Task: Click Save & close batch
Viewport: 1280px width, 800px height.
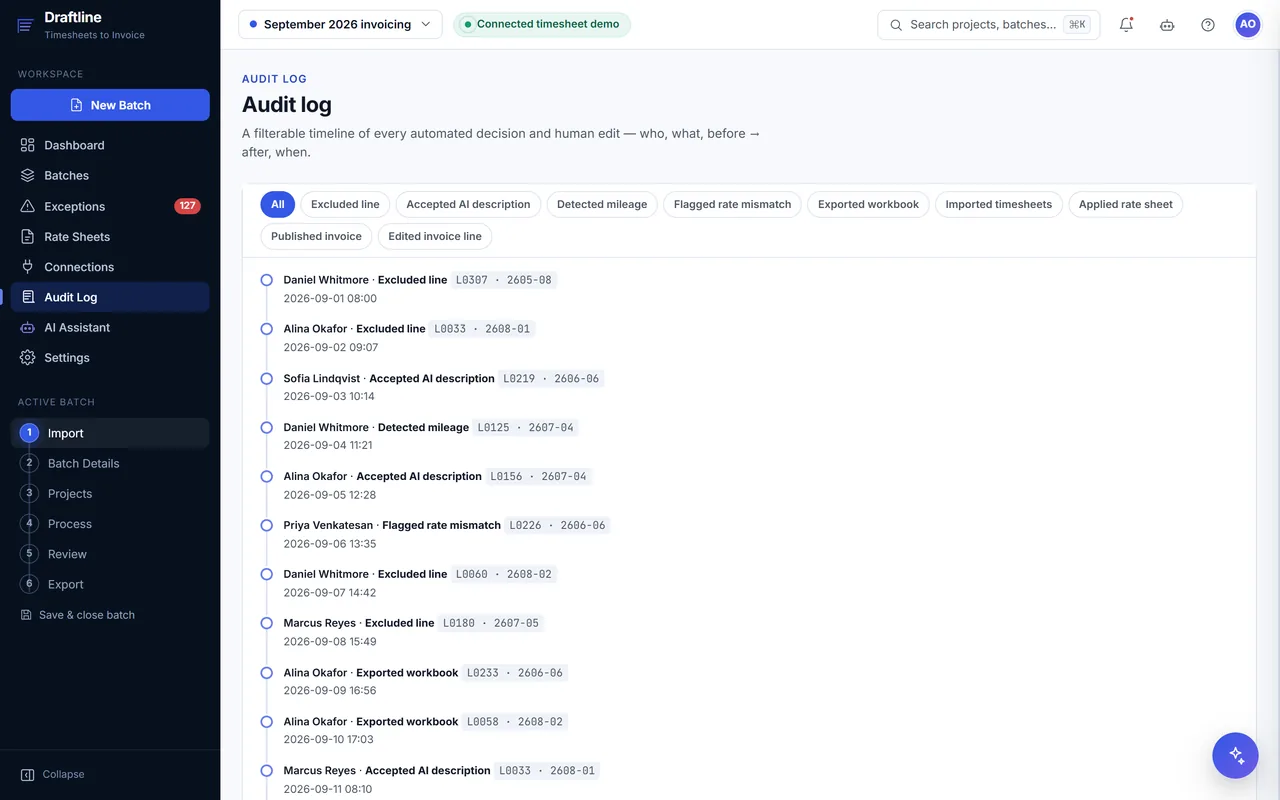Action: (x=78, y=615)
